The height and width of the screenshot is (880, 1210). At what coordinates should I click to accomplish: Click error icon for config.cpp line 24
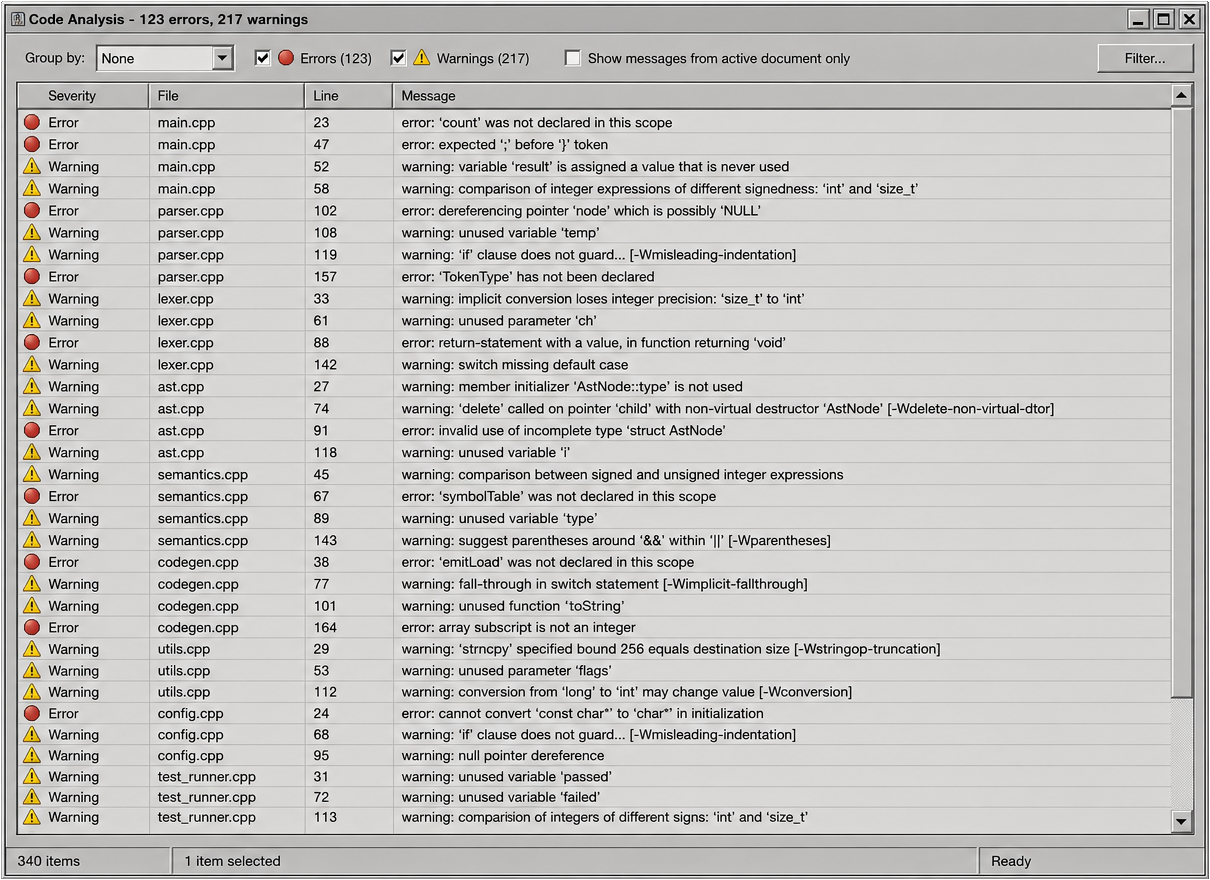(x=32, y=714)
